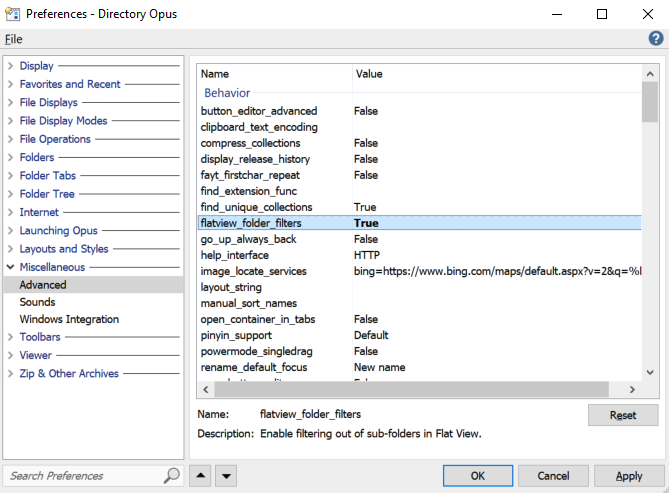This screenshot has height=493, width=669.
Task: Expand the Toolbars category
Action: pos(10,337)
